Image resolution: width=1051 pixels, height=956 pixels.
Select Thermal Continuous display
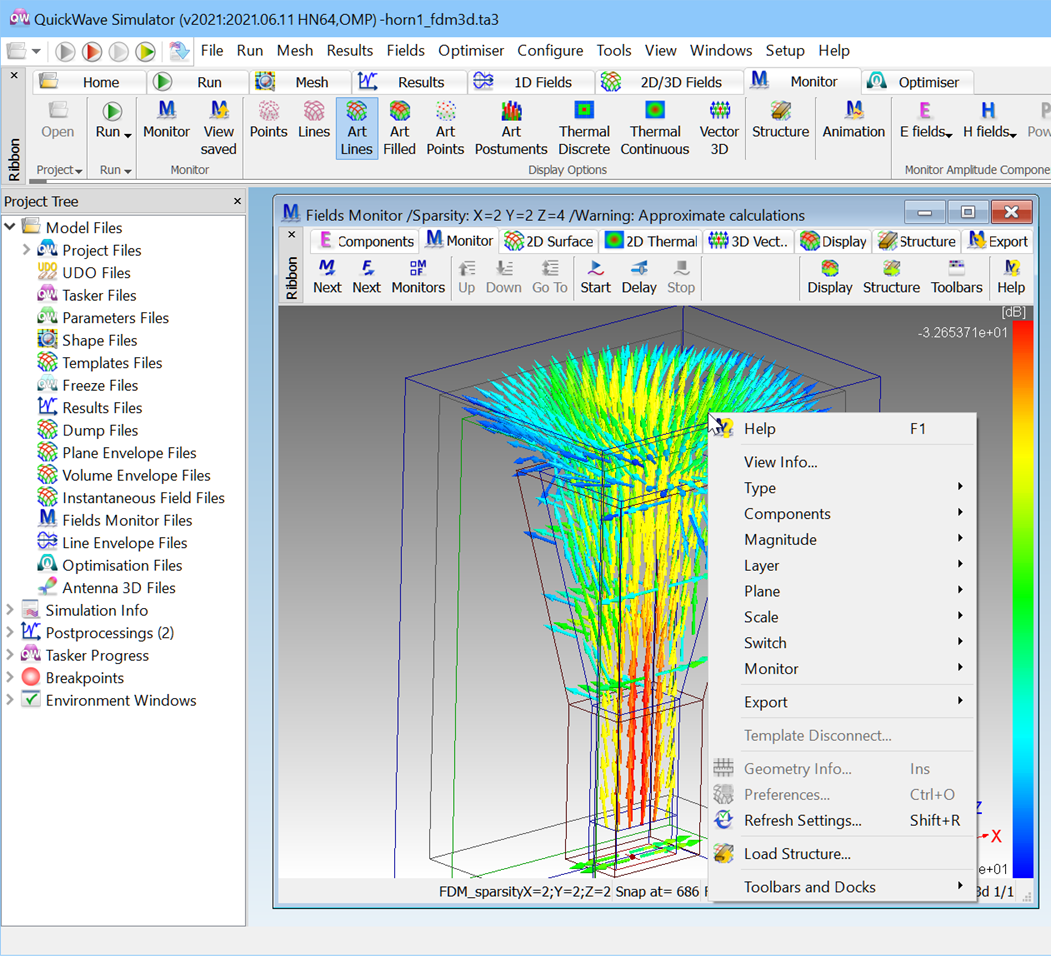[655, 128]
